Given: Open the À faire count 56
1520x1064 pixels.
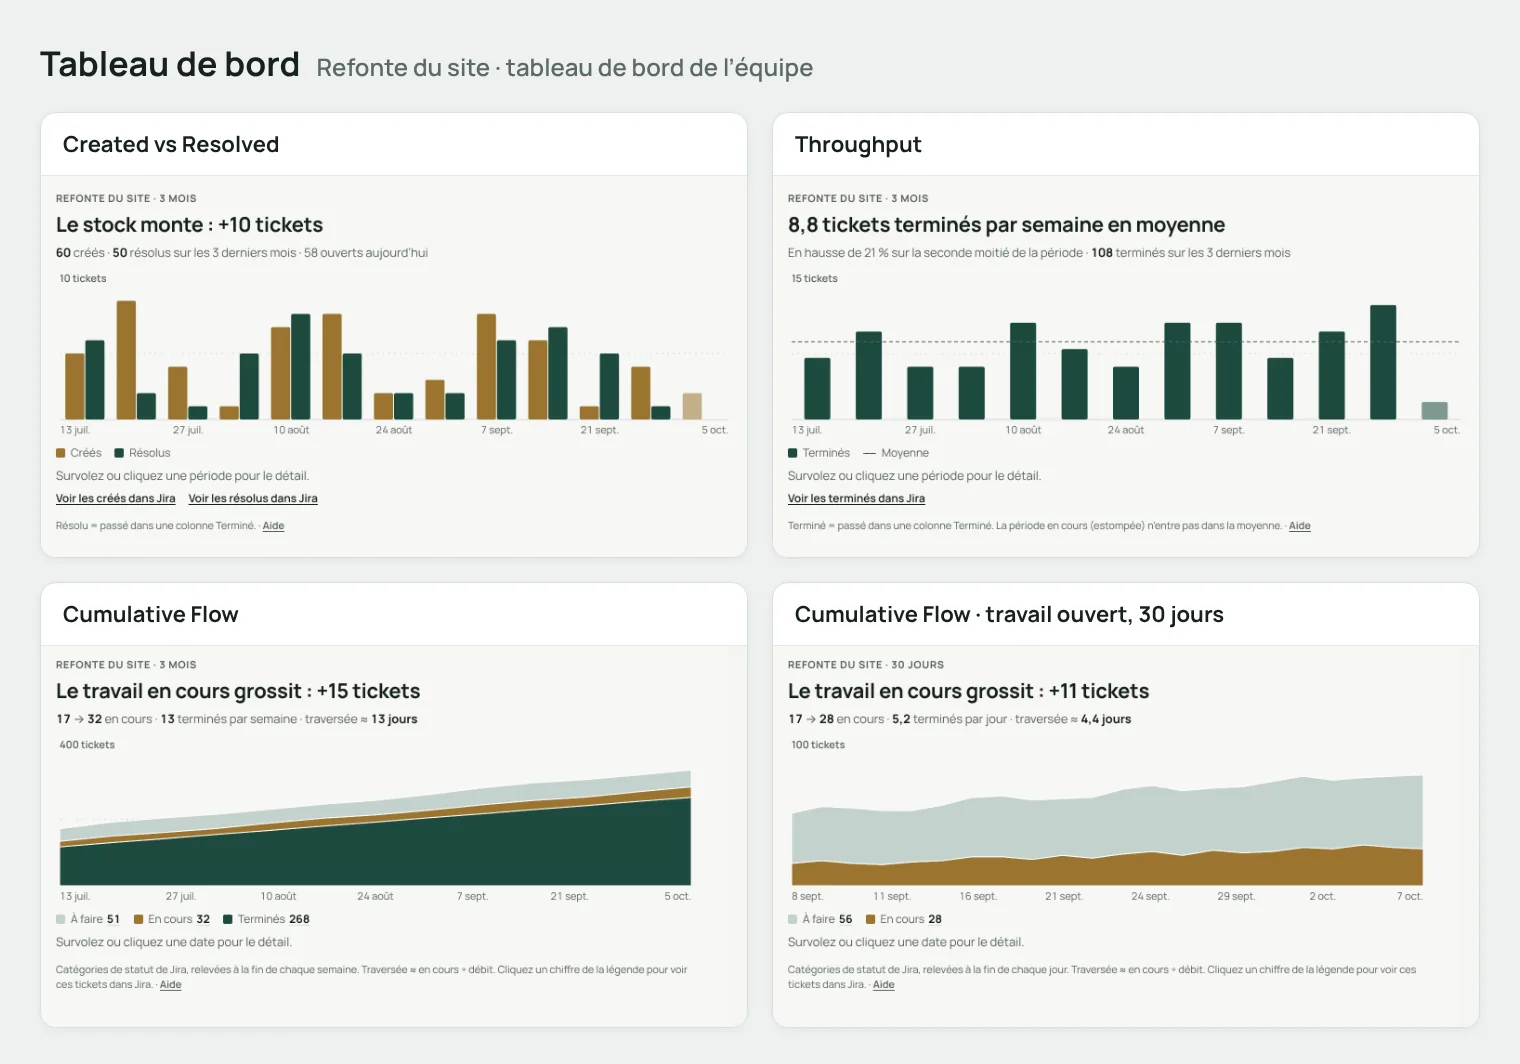Looking at the screenshot, I should coord(846,919).
